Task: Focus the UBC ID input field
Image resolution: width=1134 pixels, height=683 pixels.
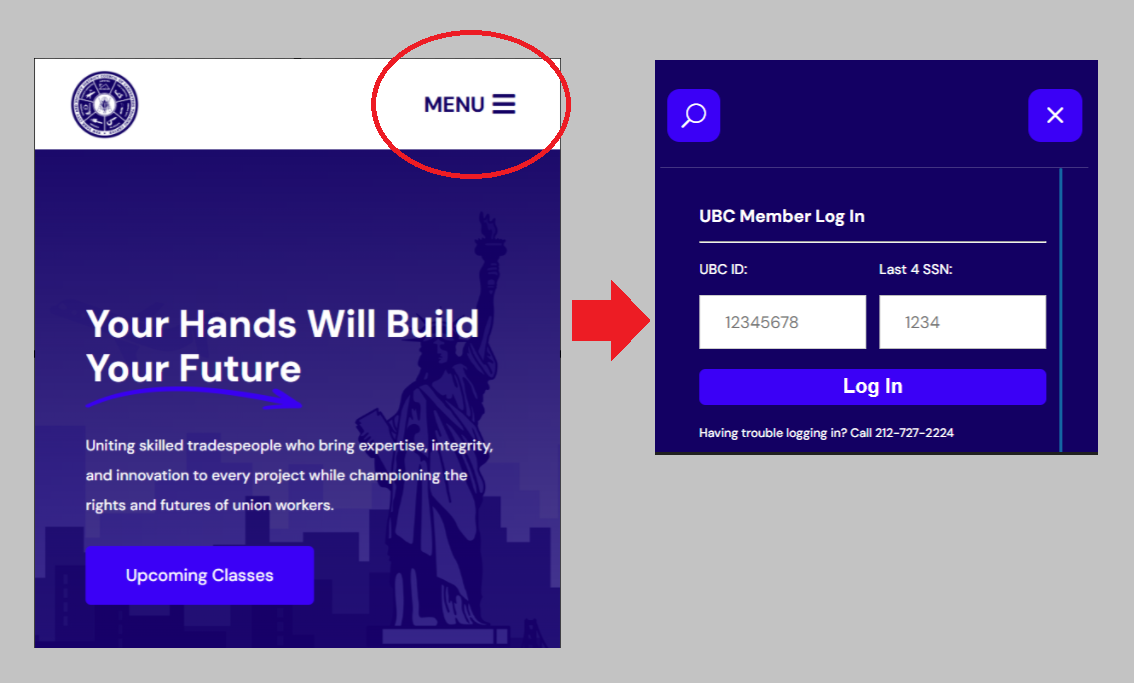Action: [783, 322]
